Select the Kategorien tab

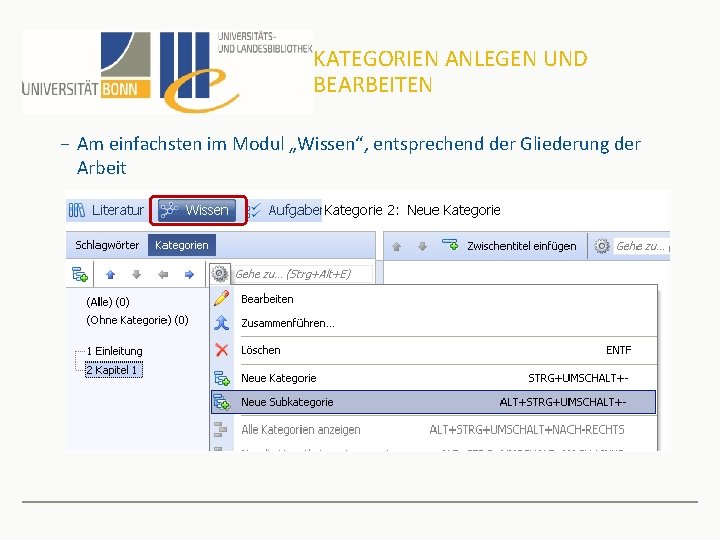coord(181,245)
